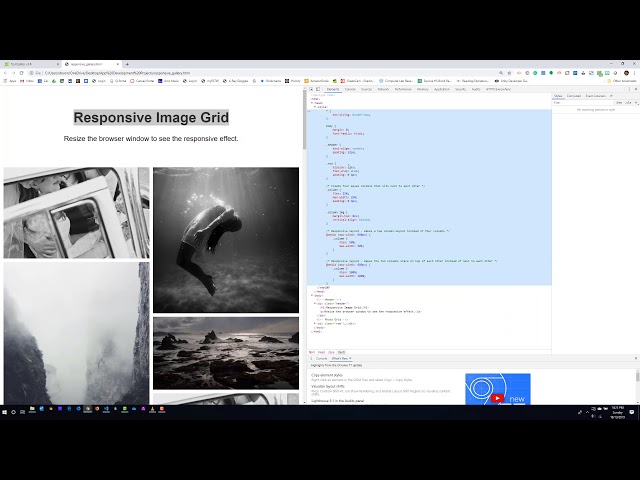Open the Windows Start menu

point(4,412)
